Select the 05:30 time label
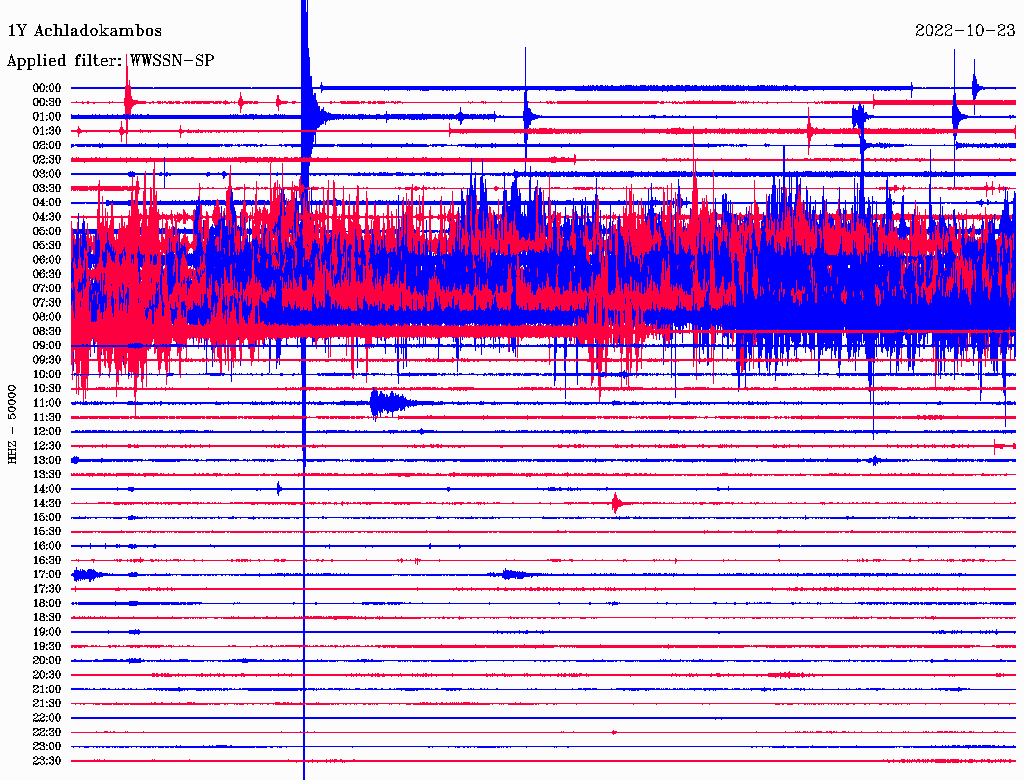This screenshot has width=1024, height=780. click(47, 246)
